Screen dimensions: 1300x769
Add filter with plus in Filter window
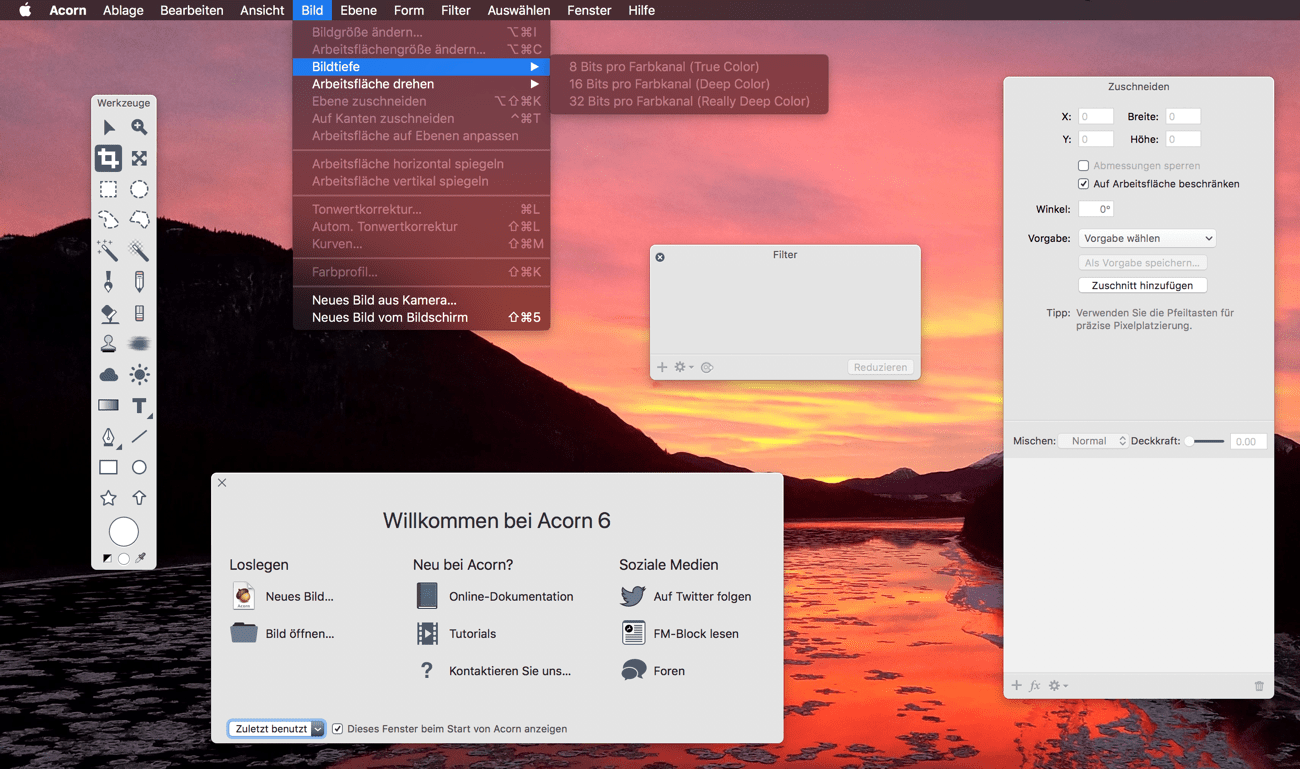tap(662, 367)
